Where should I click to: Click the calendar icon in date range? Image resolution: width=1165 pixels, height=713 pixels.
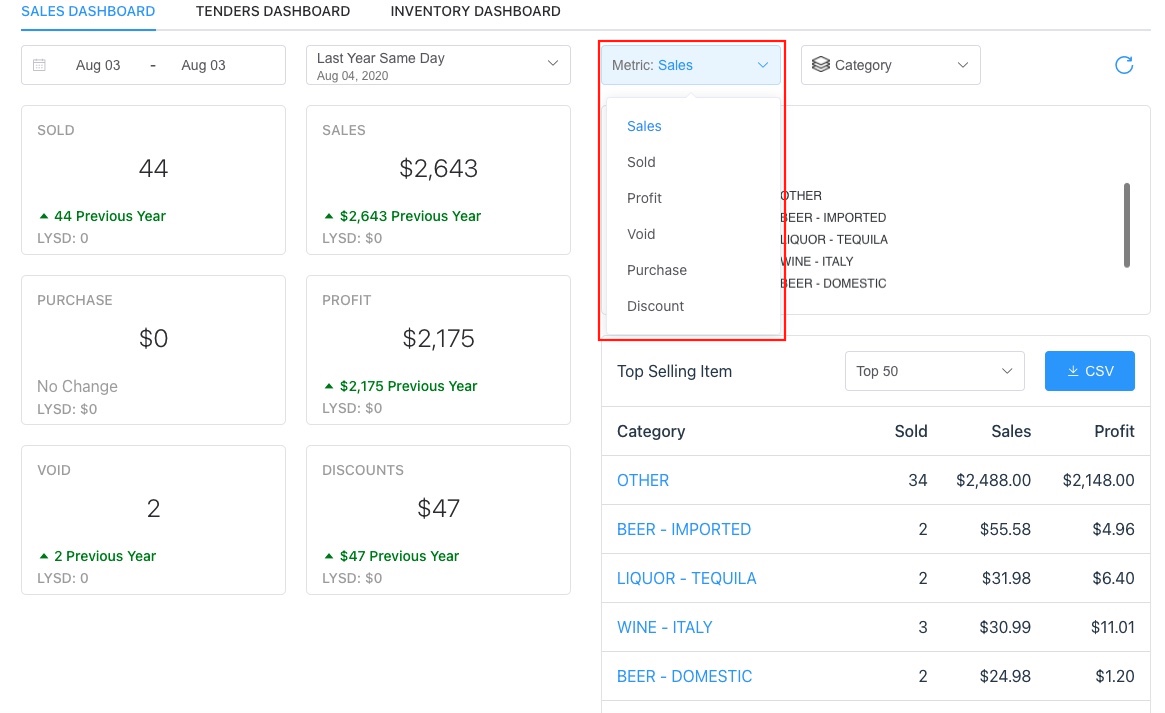(40, 65)
